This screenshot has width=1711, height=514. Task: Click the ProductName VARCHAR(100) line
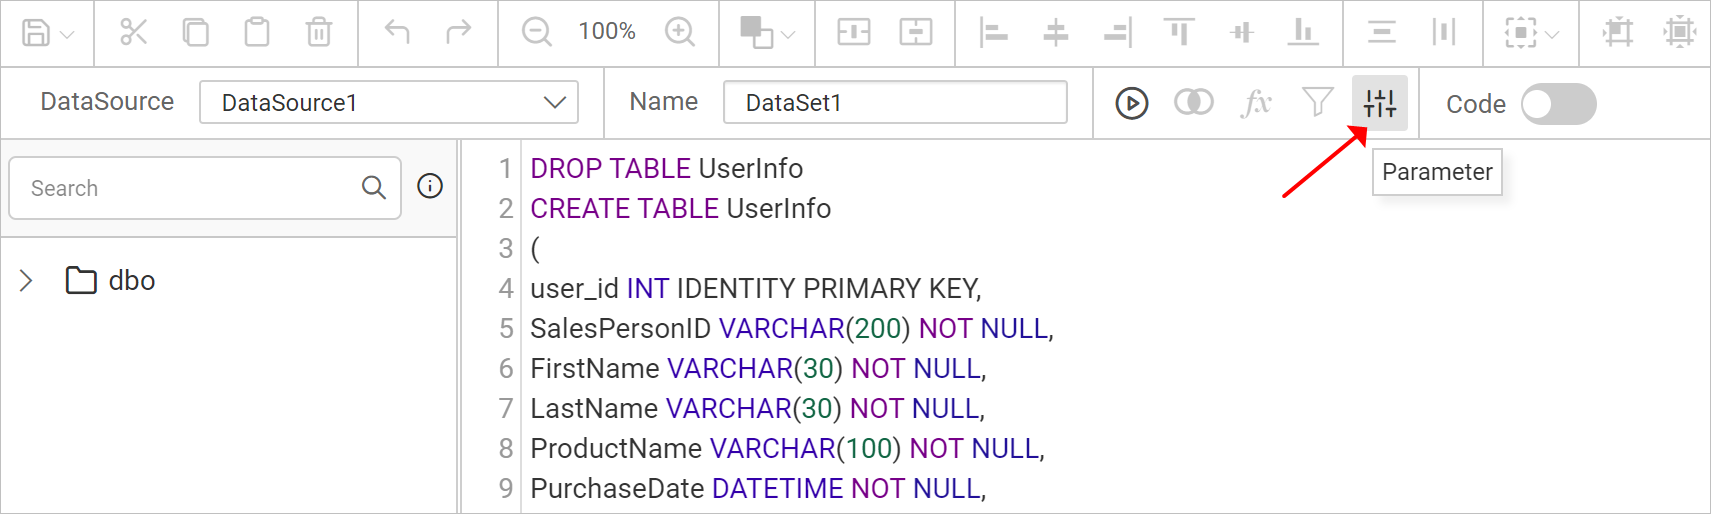point(787,448)
